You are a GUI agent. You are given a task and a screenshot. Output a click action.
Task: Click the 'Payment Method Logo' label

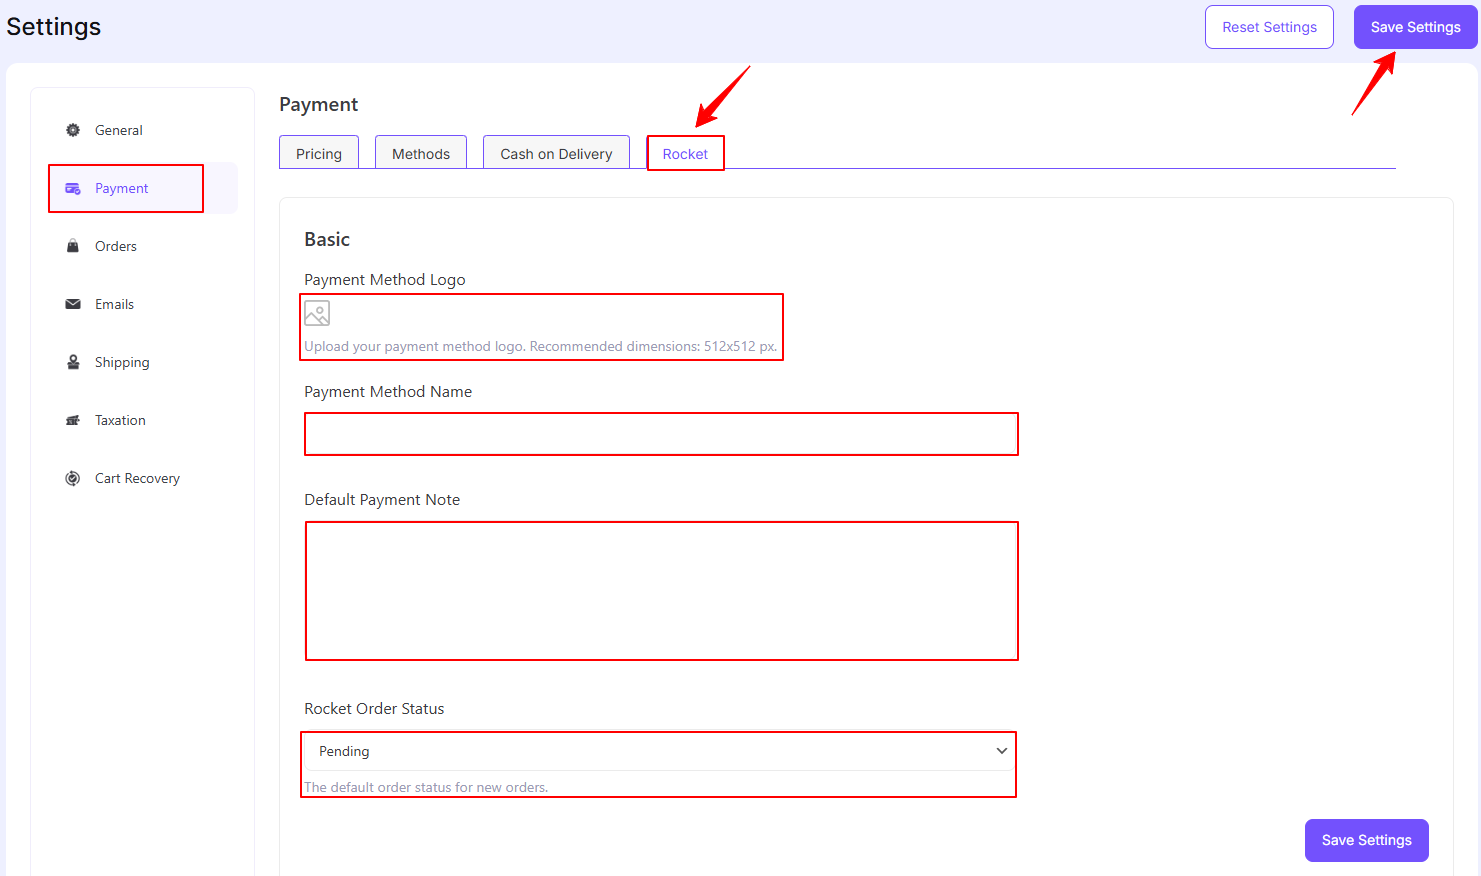tap(385, 280)
